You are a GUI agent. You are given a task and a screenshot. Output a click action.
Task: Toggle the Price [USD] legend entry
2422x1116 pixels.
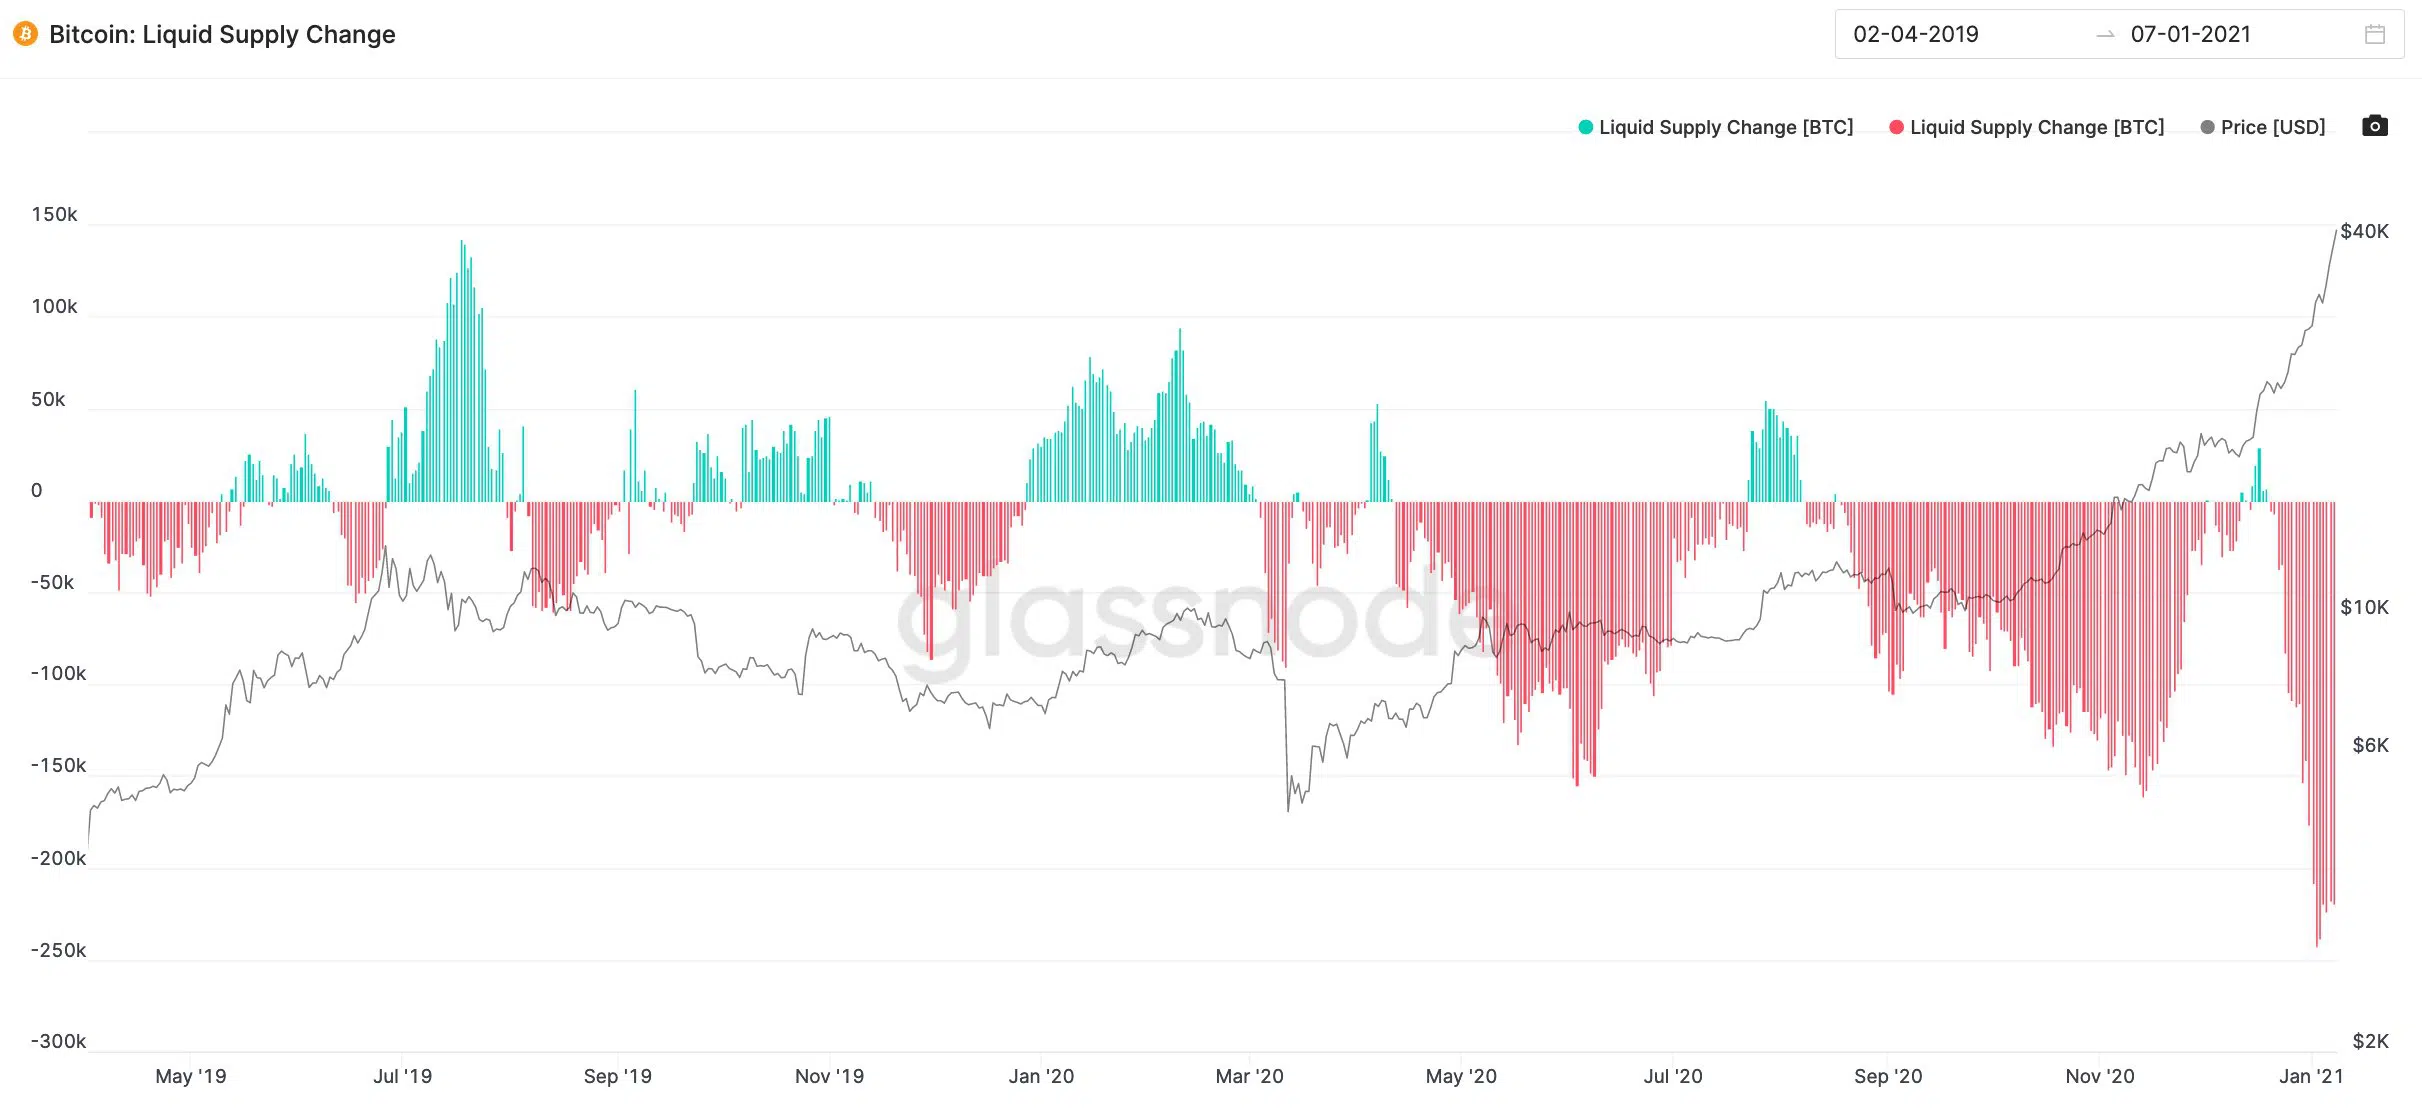[x=2262, y=127]
